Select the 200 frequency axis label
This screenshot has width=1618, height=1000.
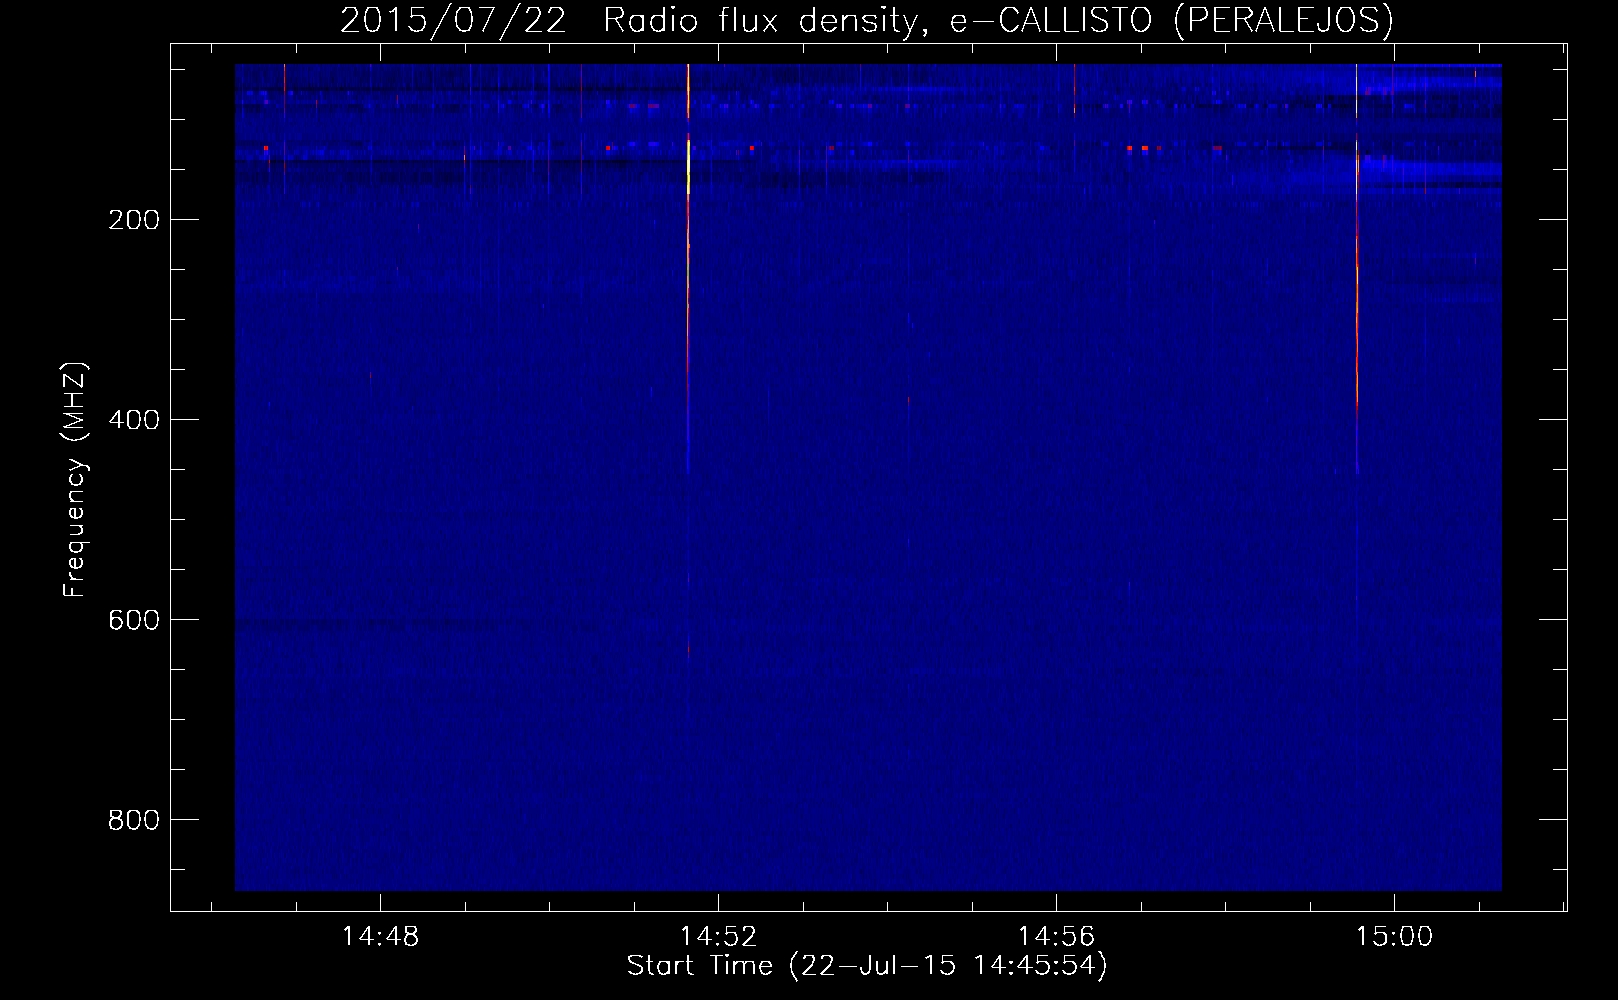click(x=132, y=220)
